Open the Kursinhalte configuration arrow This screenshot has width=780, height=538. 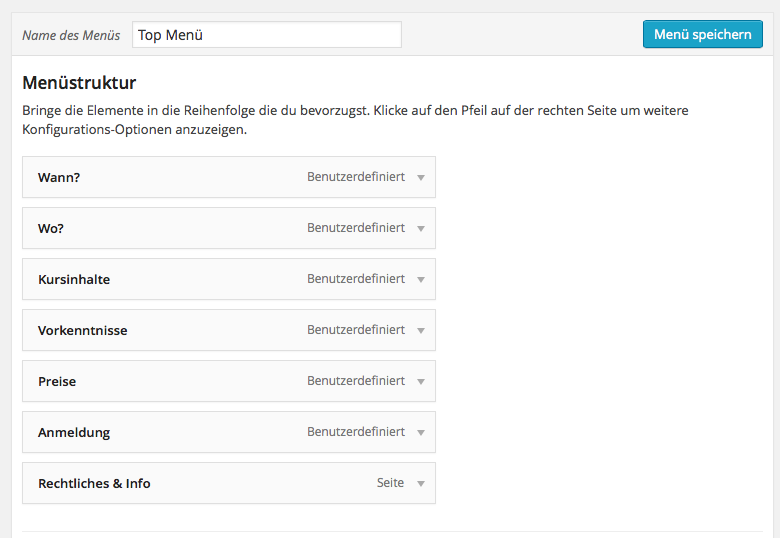point(421,279)
